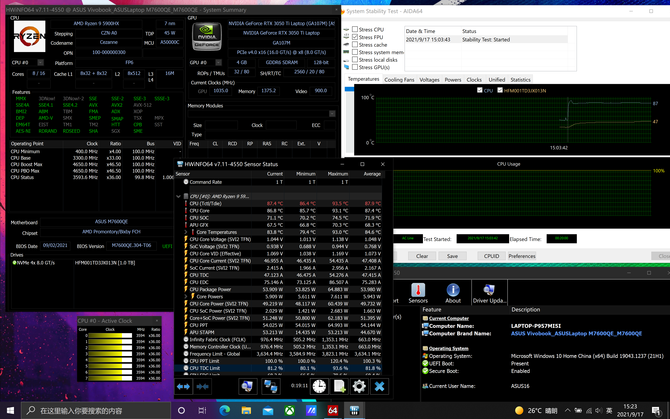670x419 pixels.
Task: Show hidden system tray icons chevron
Action: (567, 410)
